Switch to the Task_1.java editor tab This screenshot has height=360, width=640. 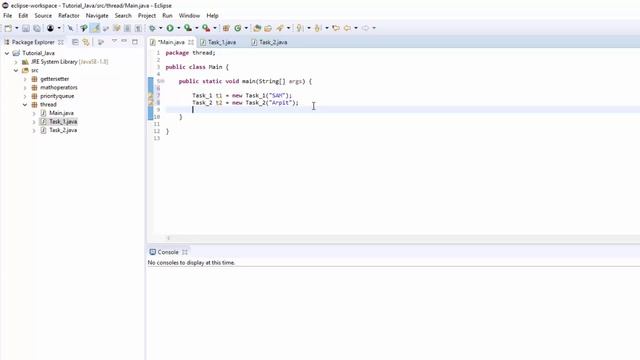(222, 42)
